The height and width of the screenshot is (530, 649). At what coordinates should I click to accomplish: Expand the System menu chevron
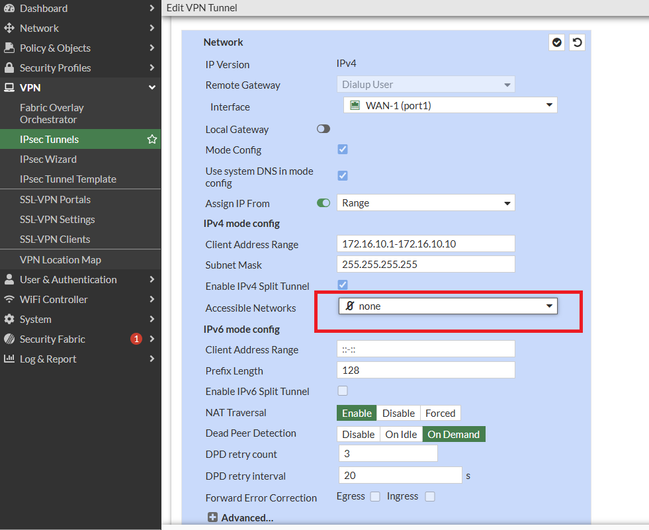click(x=152, y=319)
